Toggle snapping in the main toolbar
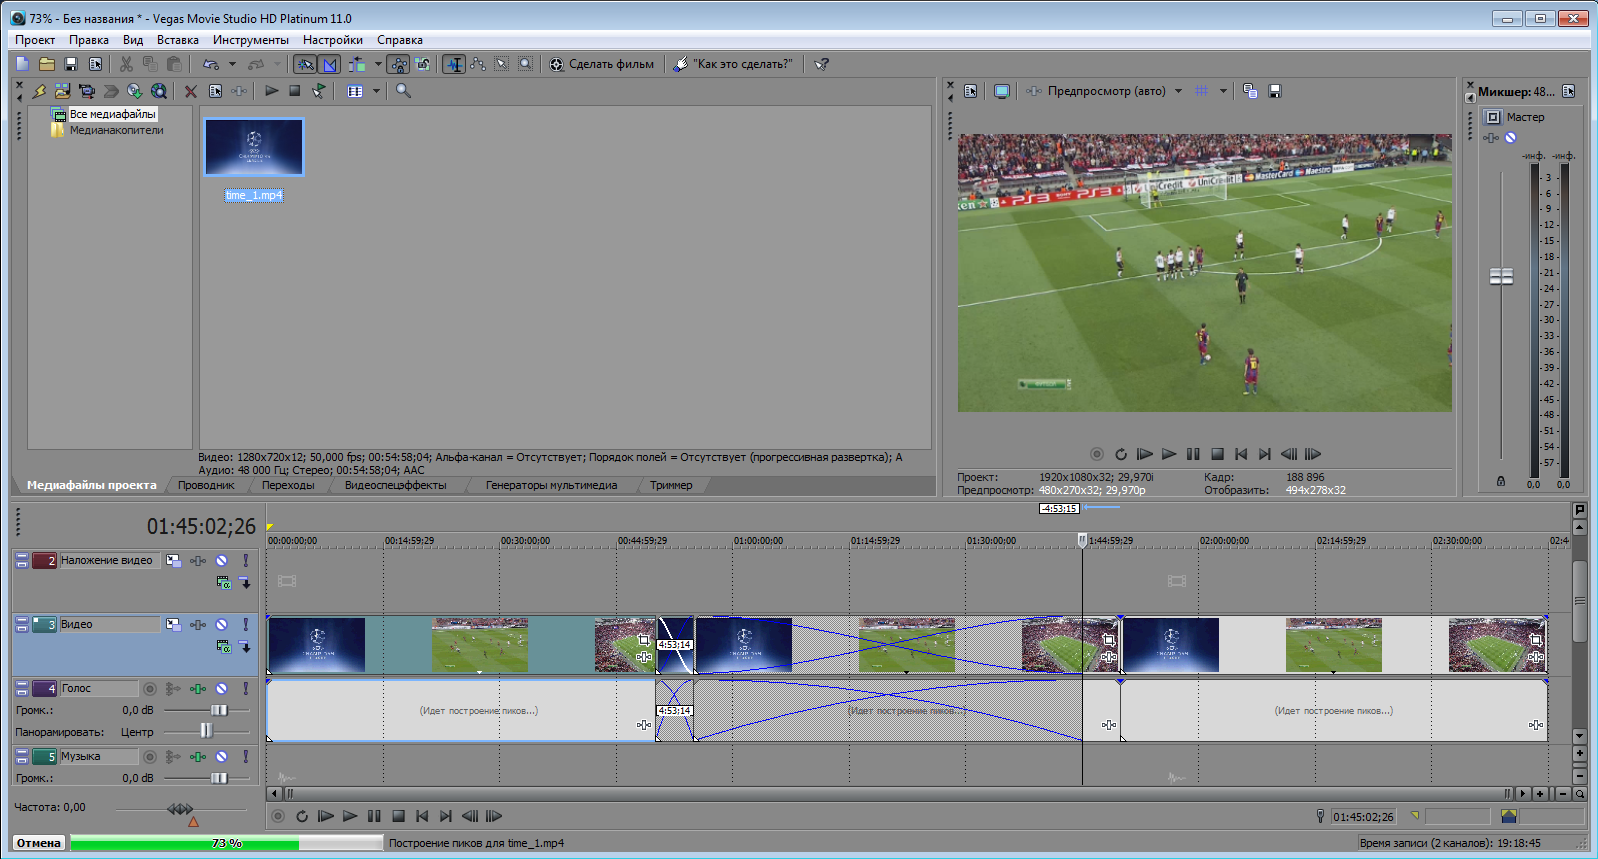 [305, 64]
